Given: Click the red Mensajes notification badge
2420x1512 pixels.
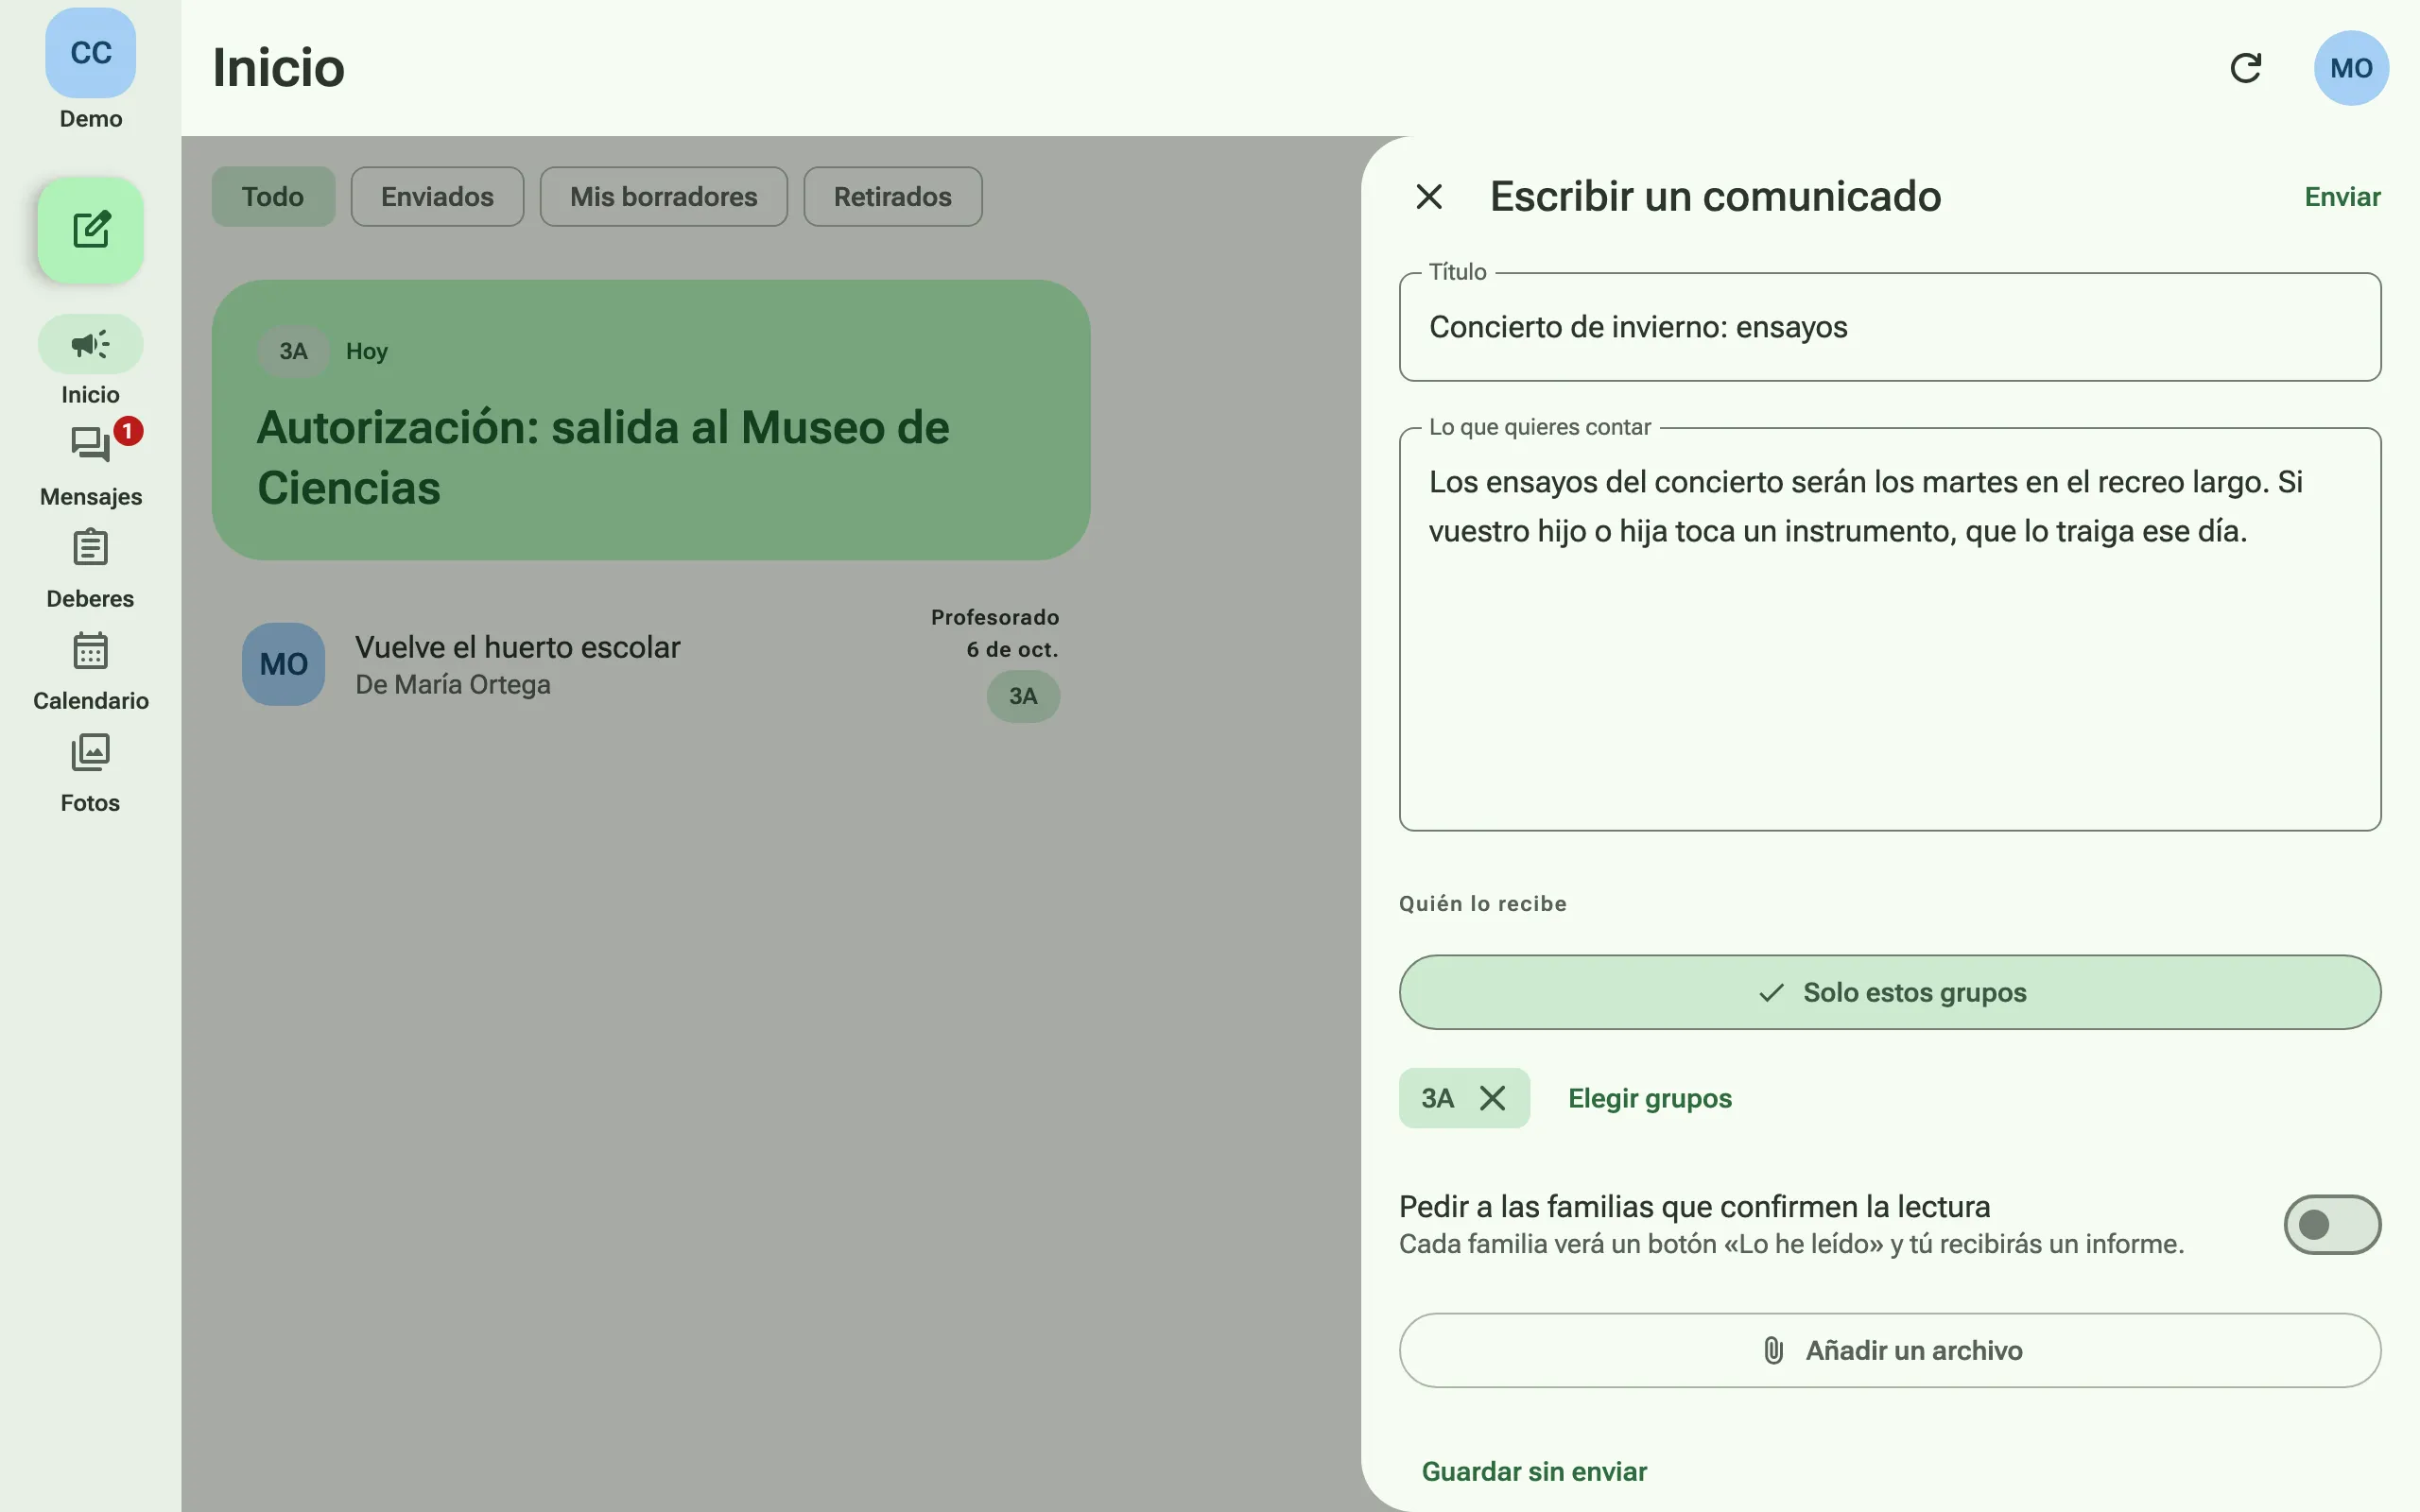Looking at the screenshot, I should pyautogui.click(x=128, y=431).
